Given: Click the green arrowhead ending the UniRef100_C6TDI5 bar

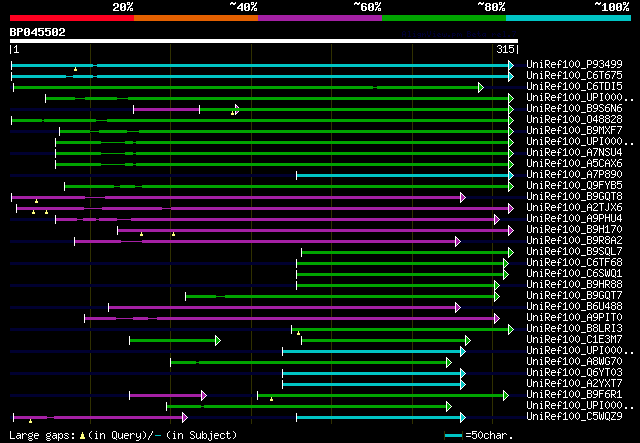Looking at the screenshot, I should coord(481,87).
